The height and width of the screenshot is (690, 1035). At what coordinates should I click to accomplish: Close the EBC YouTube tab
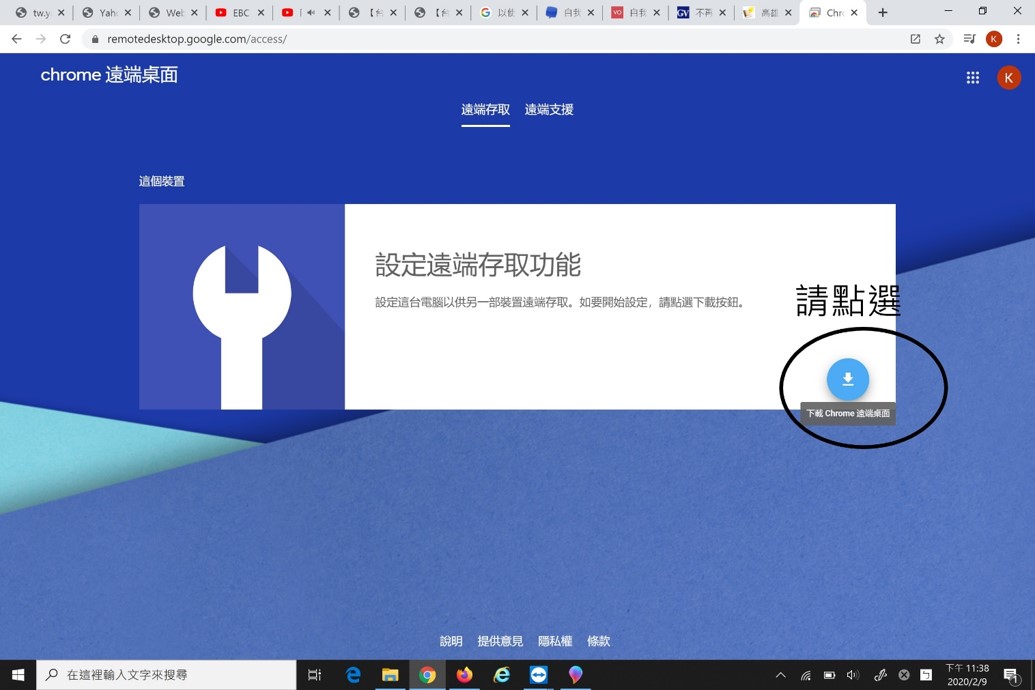click(x=261, y=13)
